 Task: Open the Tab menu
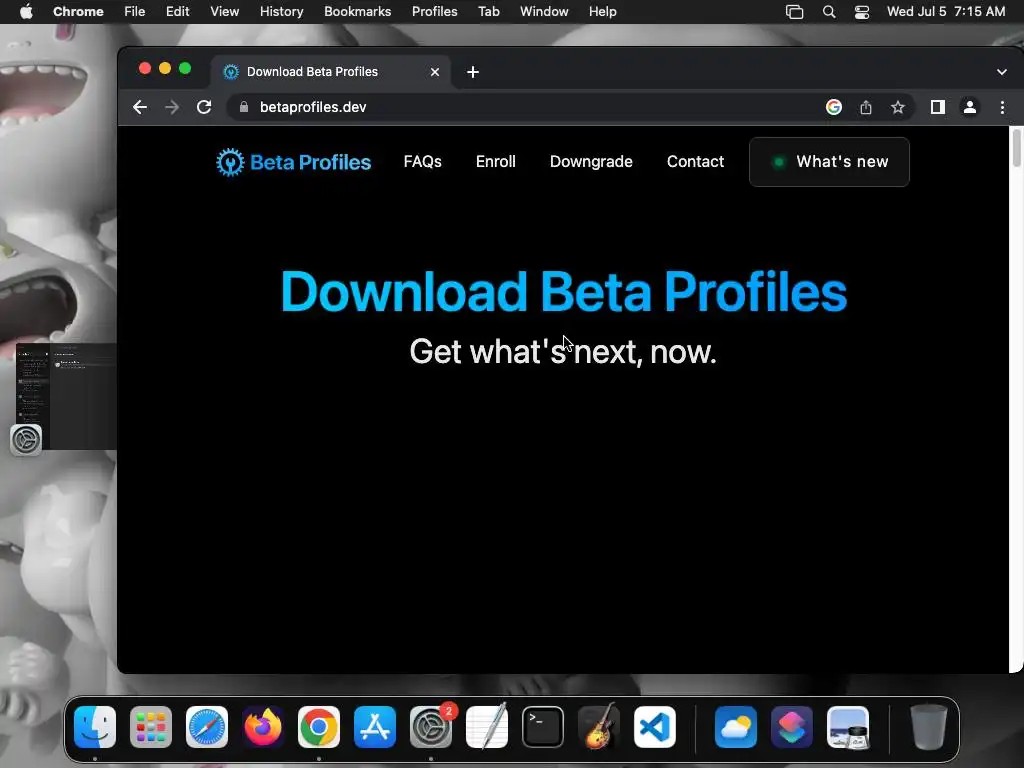[488, 12]
